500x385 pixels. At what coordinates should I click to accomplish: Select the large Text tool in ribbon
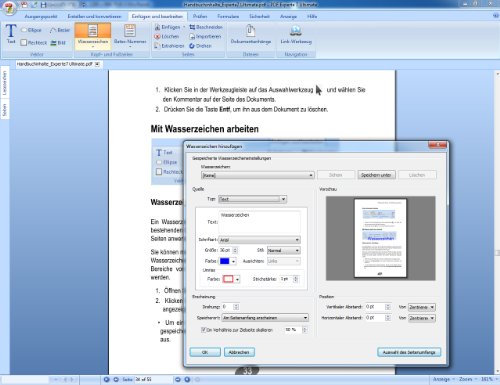(11, 34)
